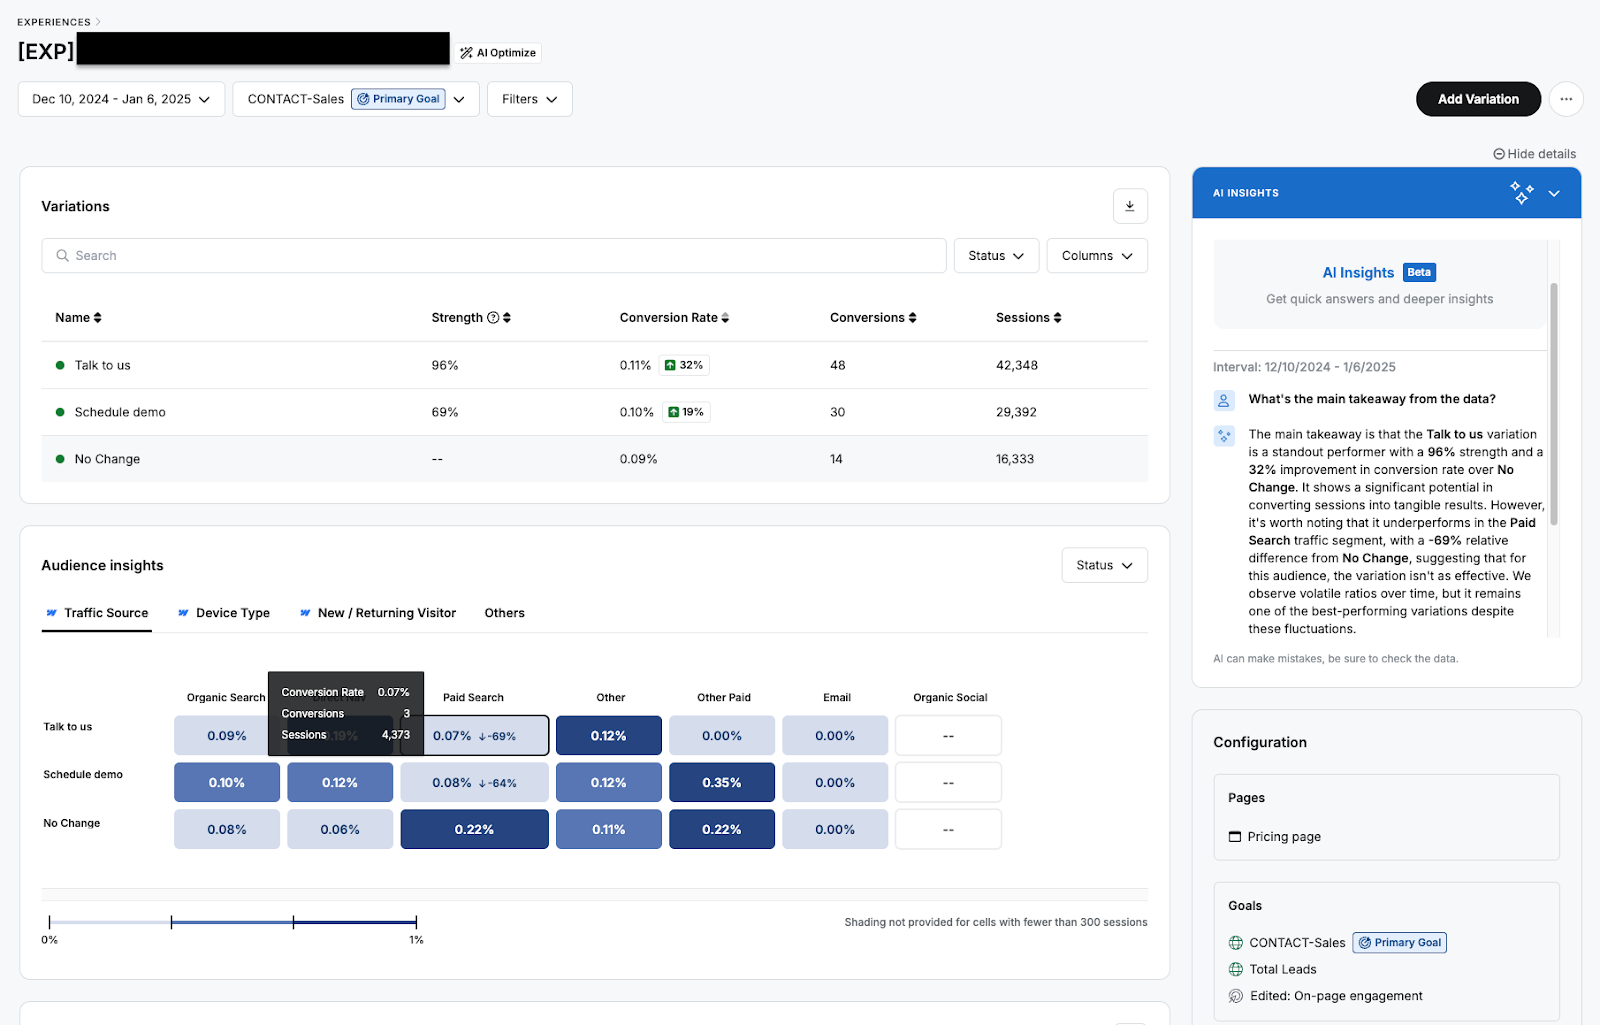Click inside the Variations search field
The height and width of the screenshot is (1025, 1600).
492,255
